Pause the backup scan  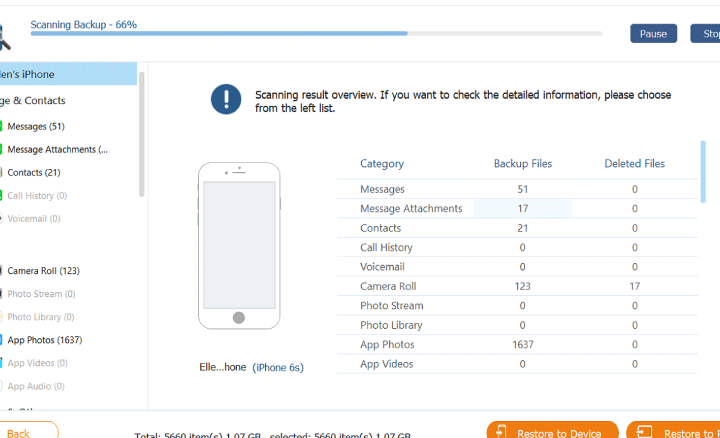coord(653,34)
